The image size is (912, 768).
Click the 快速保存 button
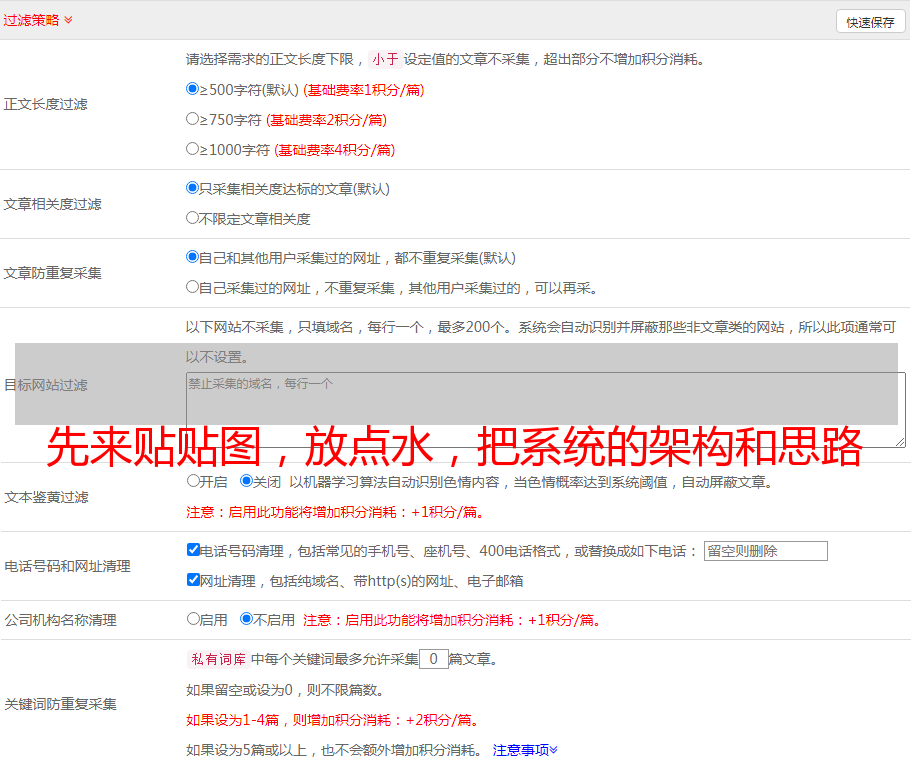pyautogui.click(x=870, y=22)
